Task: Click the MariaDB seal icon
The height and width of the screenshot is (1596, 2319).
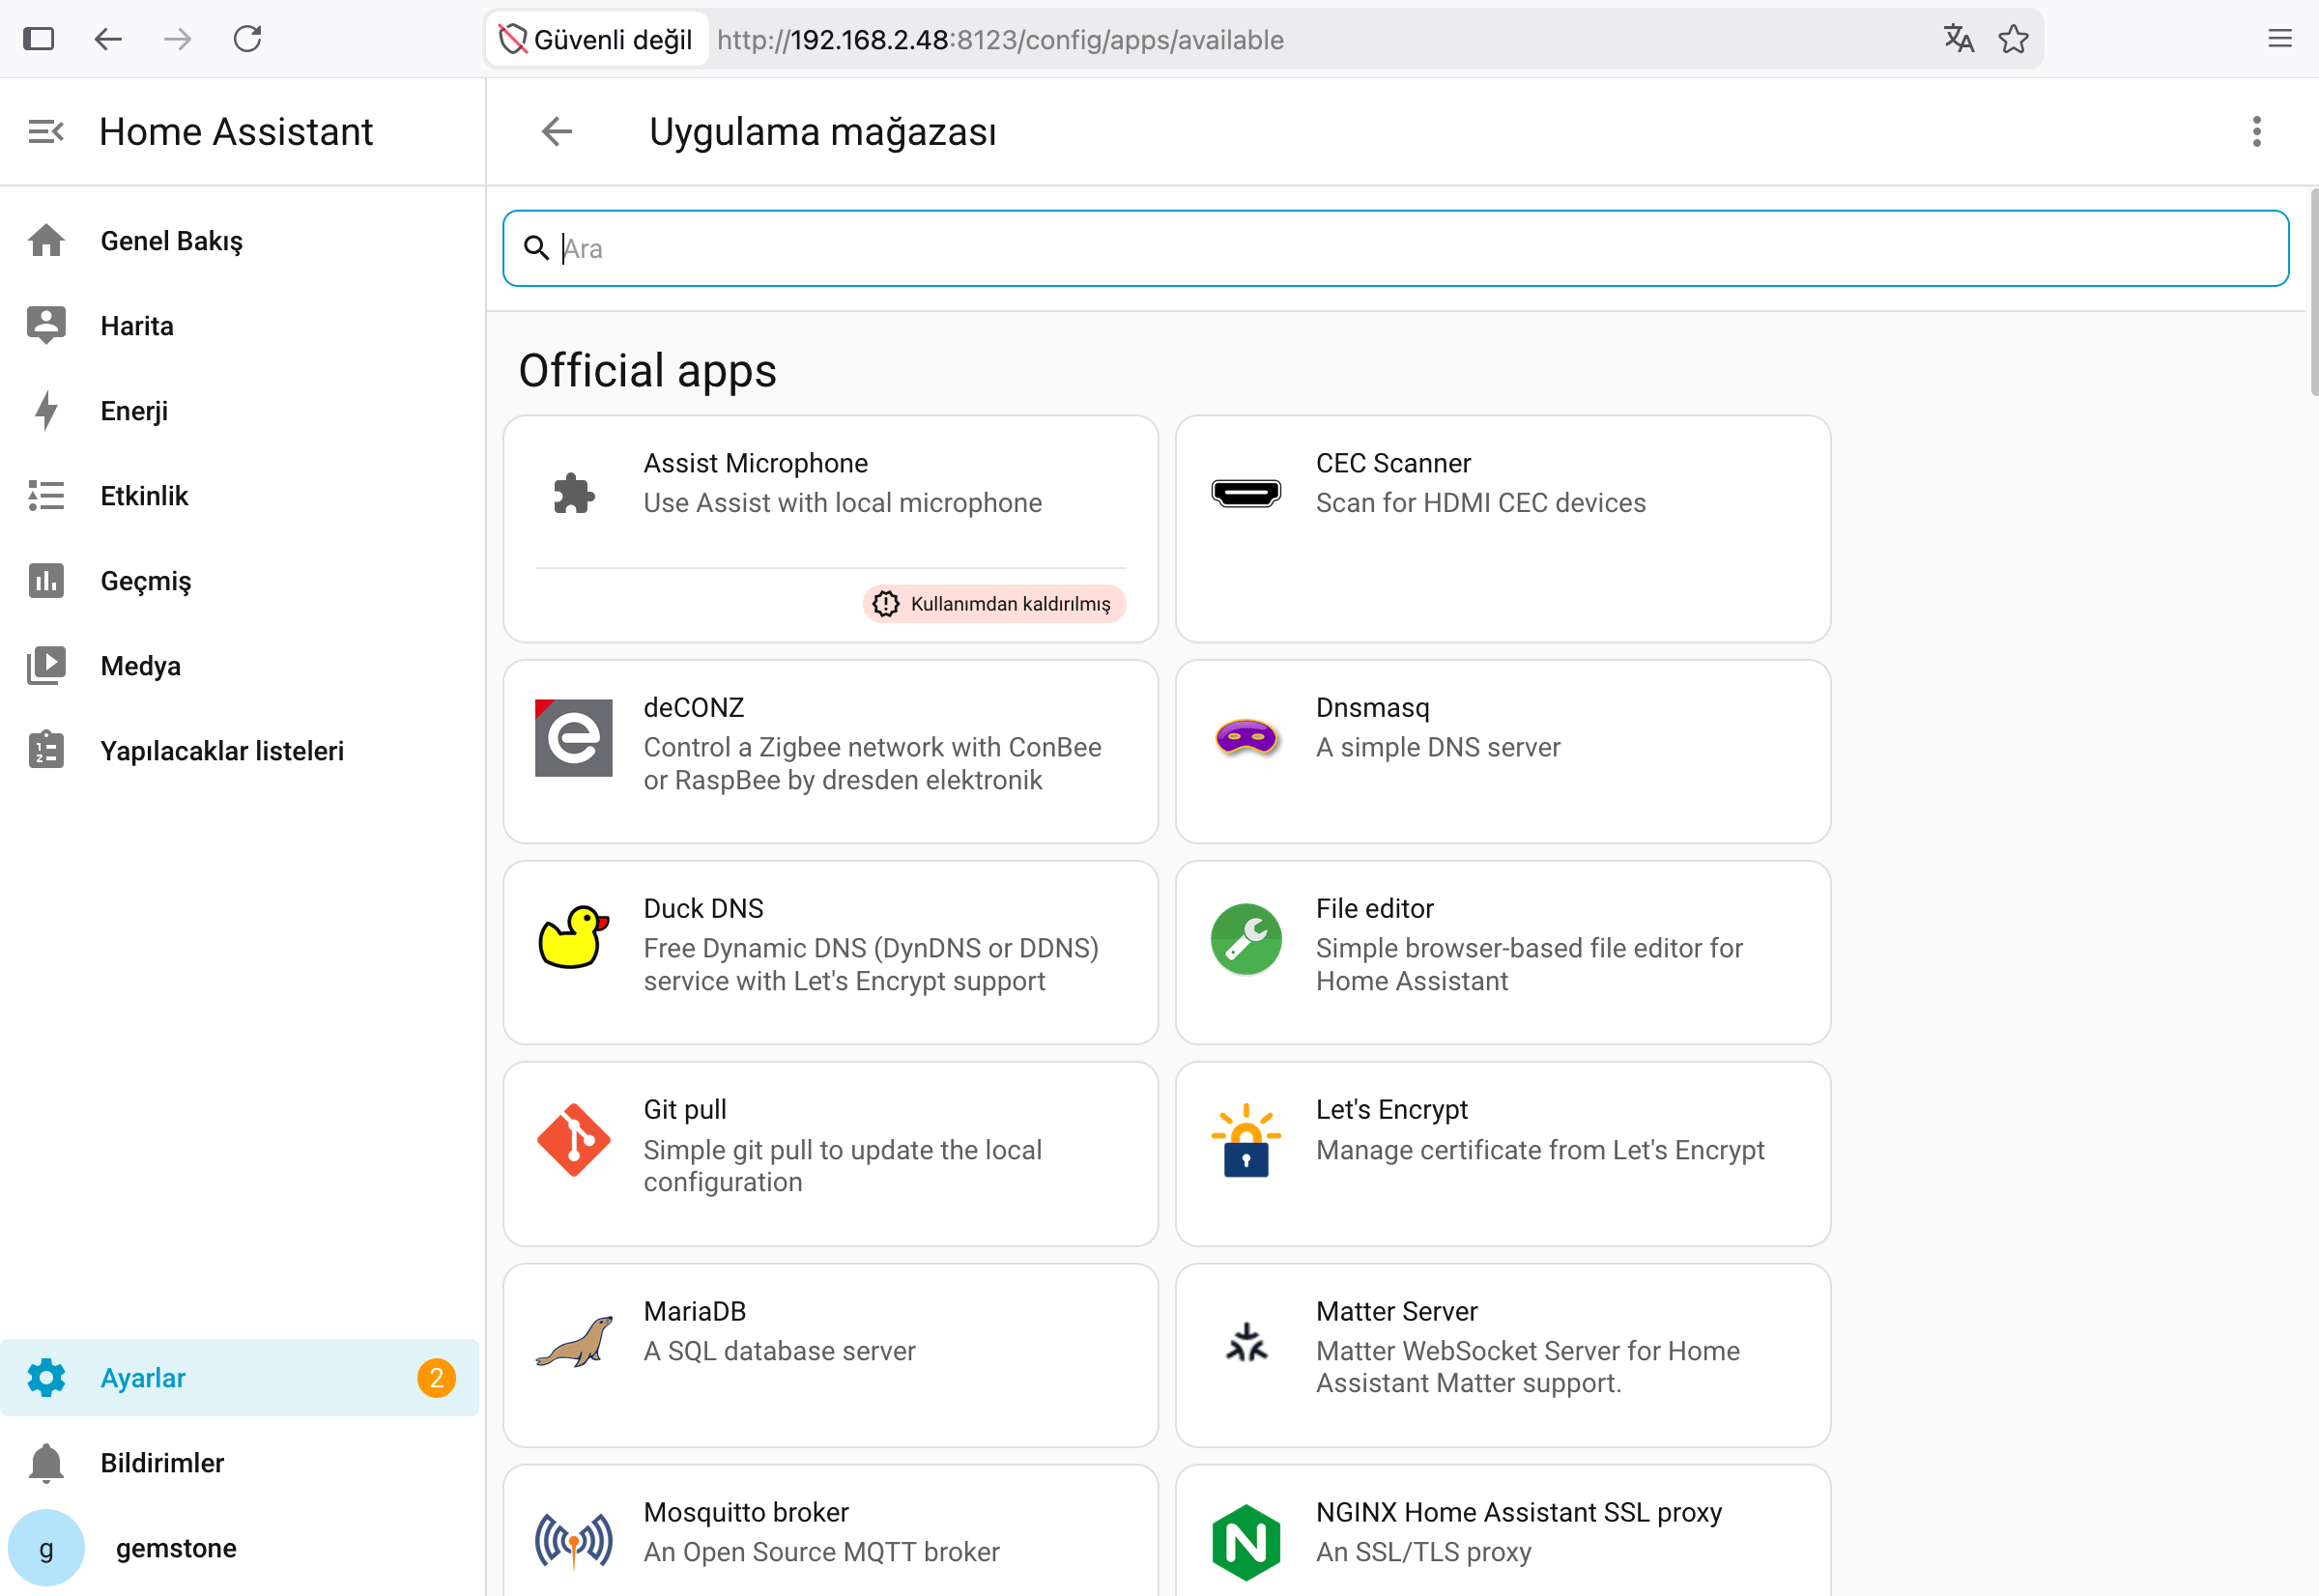Action: tap(574, 1341)
